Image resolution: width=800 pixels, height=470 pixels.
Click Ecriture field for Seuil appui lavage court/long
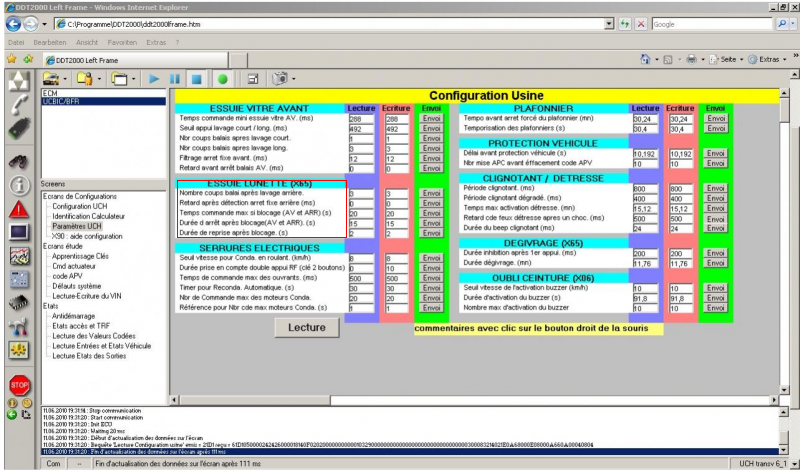click(x=397, y=129)
